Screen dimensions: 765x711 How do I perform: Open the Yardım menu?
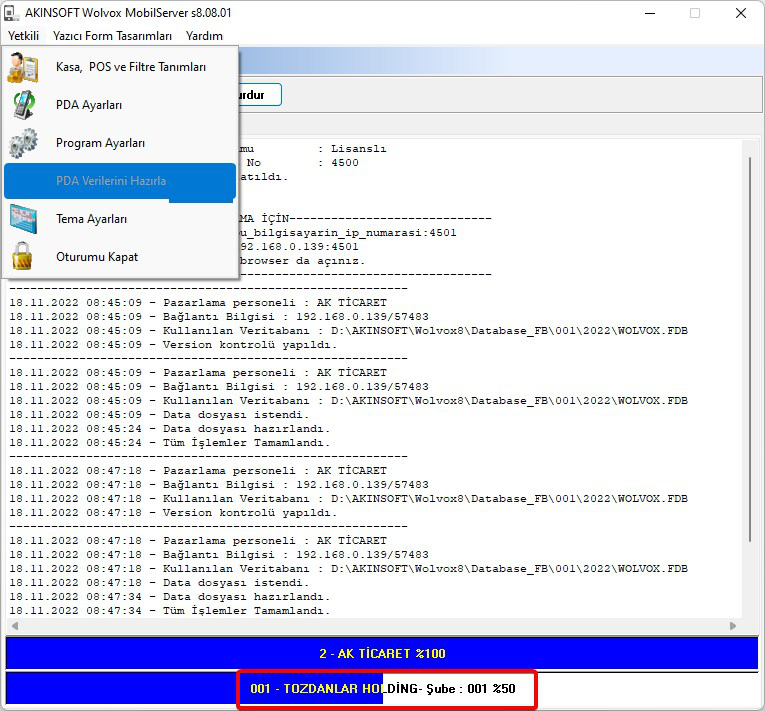pos(204,36)
